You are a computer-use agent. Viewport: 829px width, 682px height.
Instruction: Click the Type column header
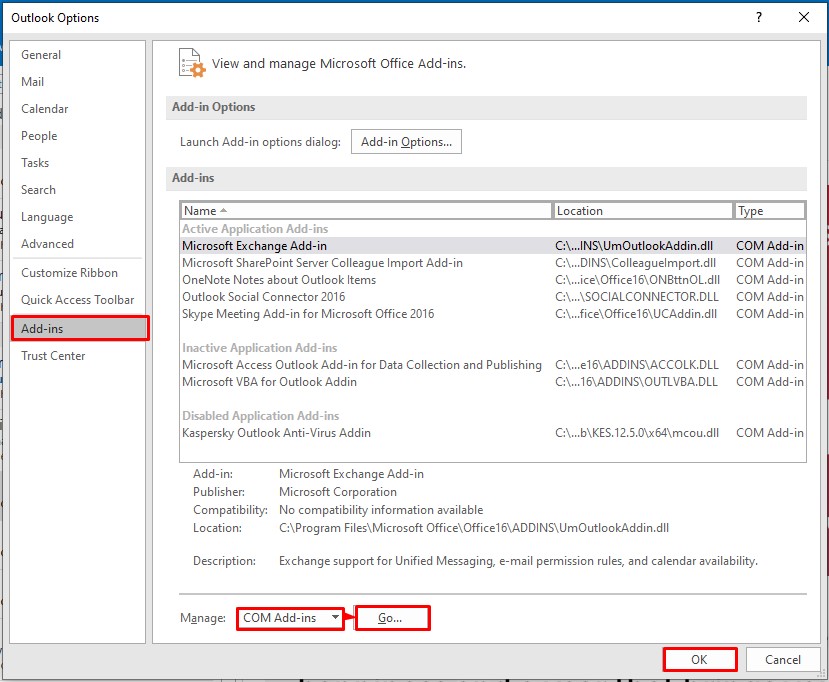click(768, 211)
